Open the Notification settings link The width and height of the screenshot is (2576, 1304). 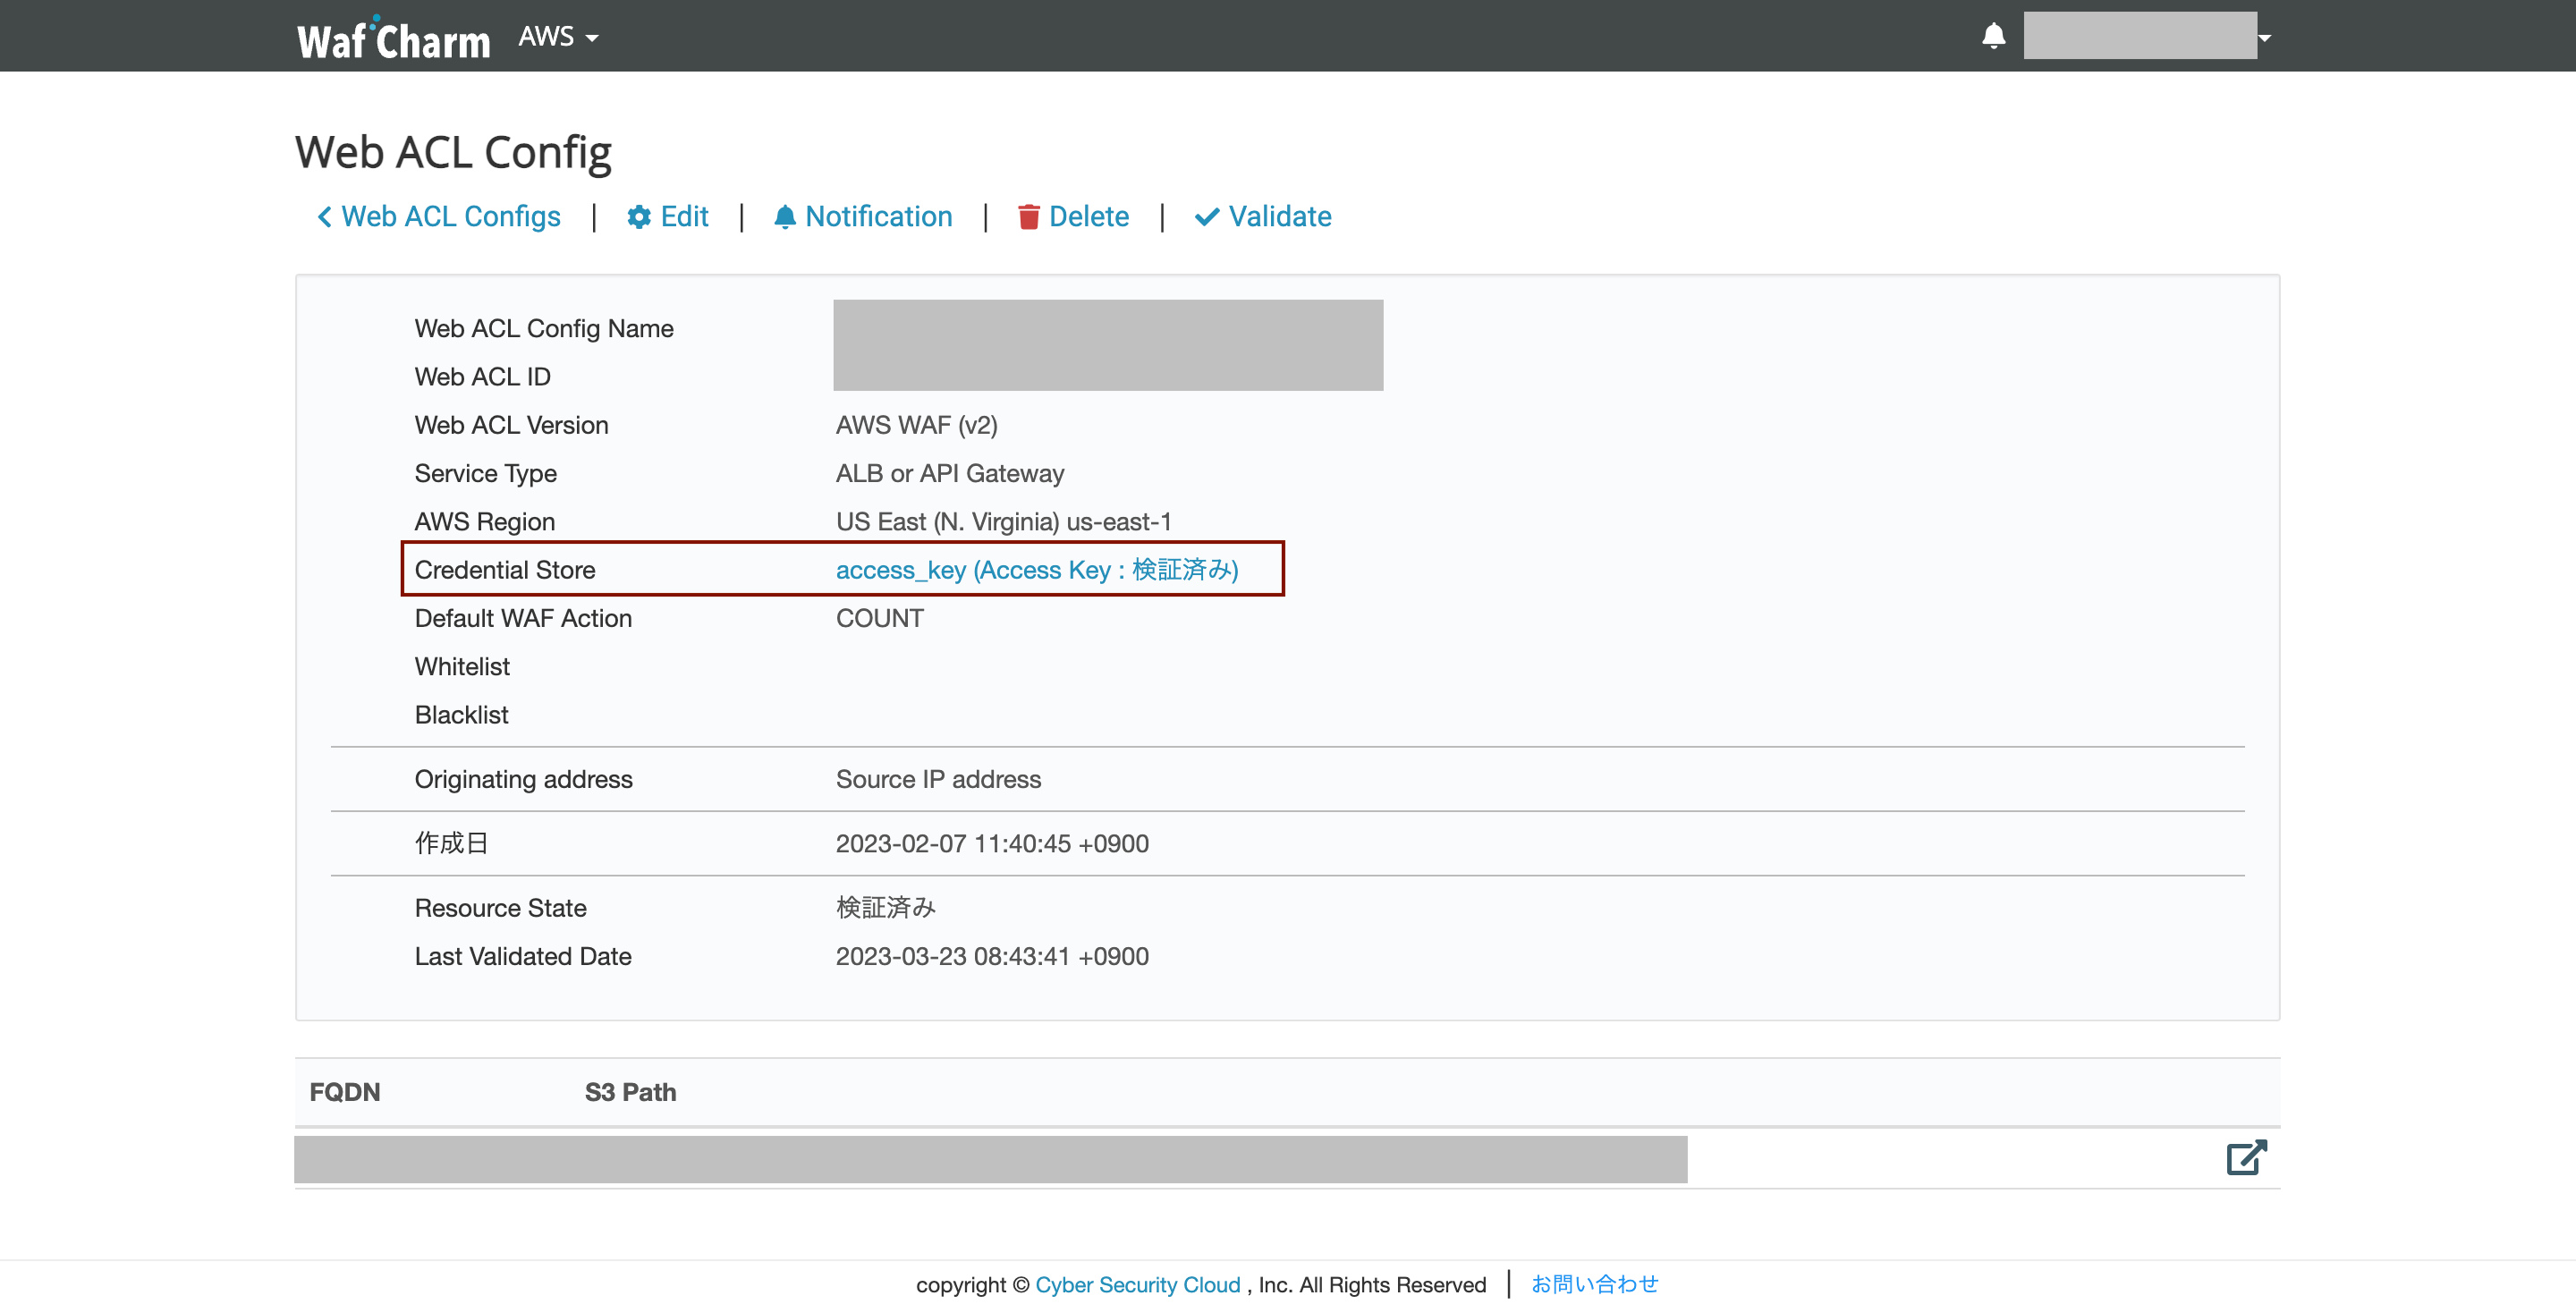pos(863,216)
